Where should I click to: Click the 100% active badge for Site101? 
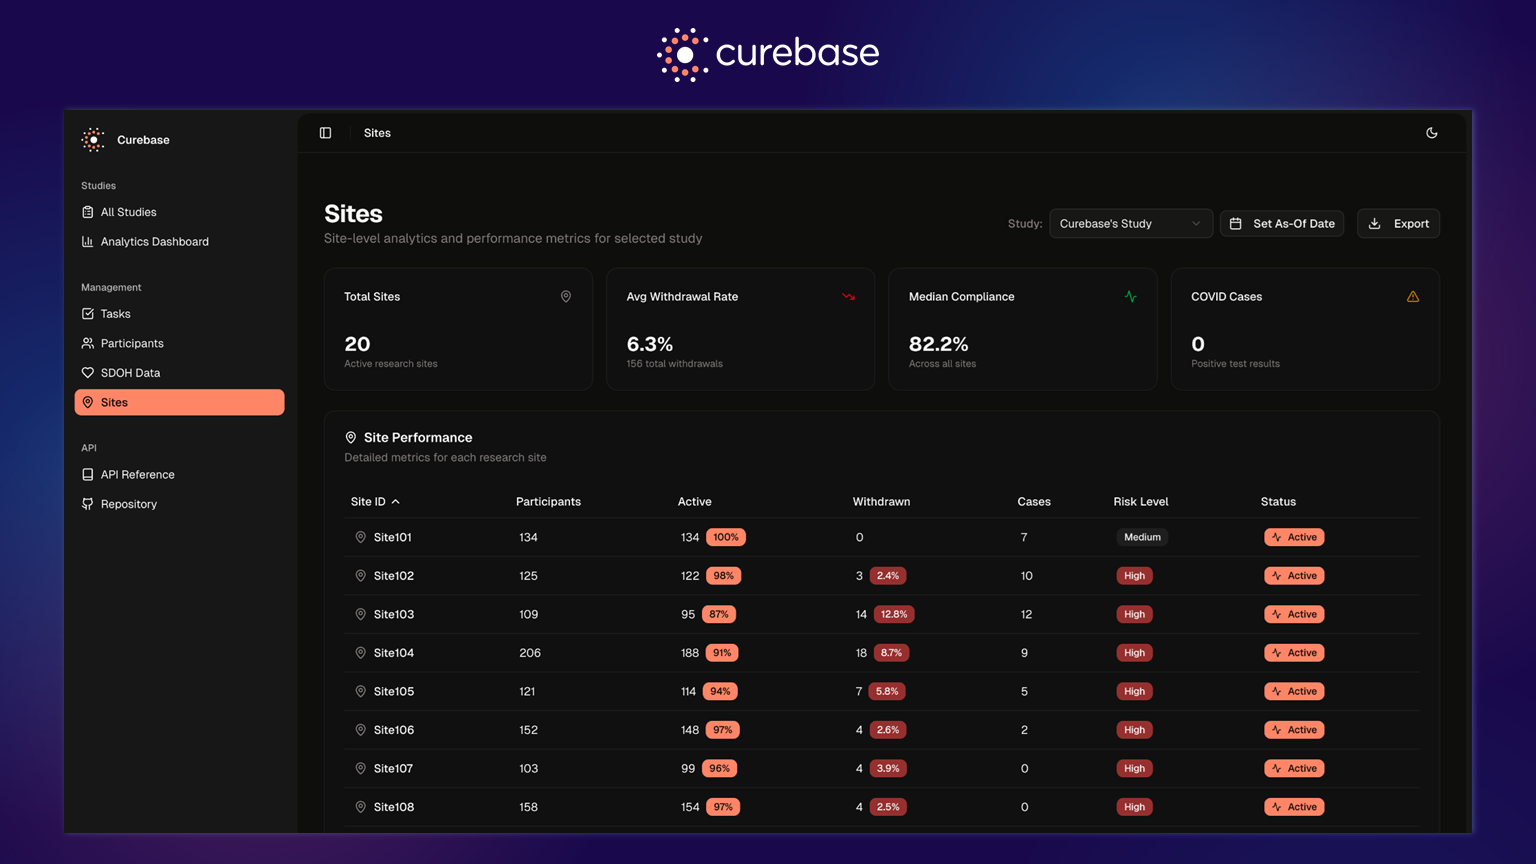pyautogui.click(x=725, y=537)
